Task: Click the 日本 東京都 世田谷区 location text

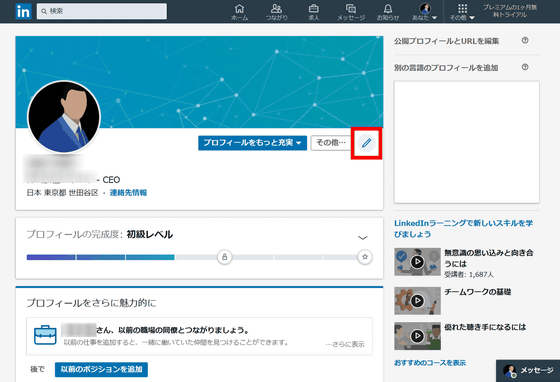Action: click(62, 193)
